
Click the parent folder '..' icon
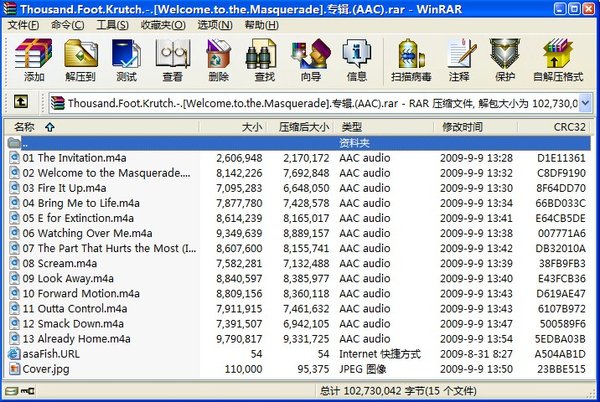click(x=14, y=143)
